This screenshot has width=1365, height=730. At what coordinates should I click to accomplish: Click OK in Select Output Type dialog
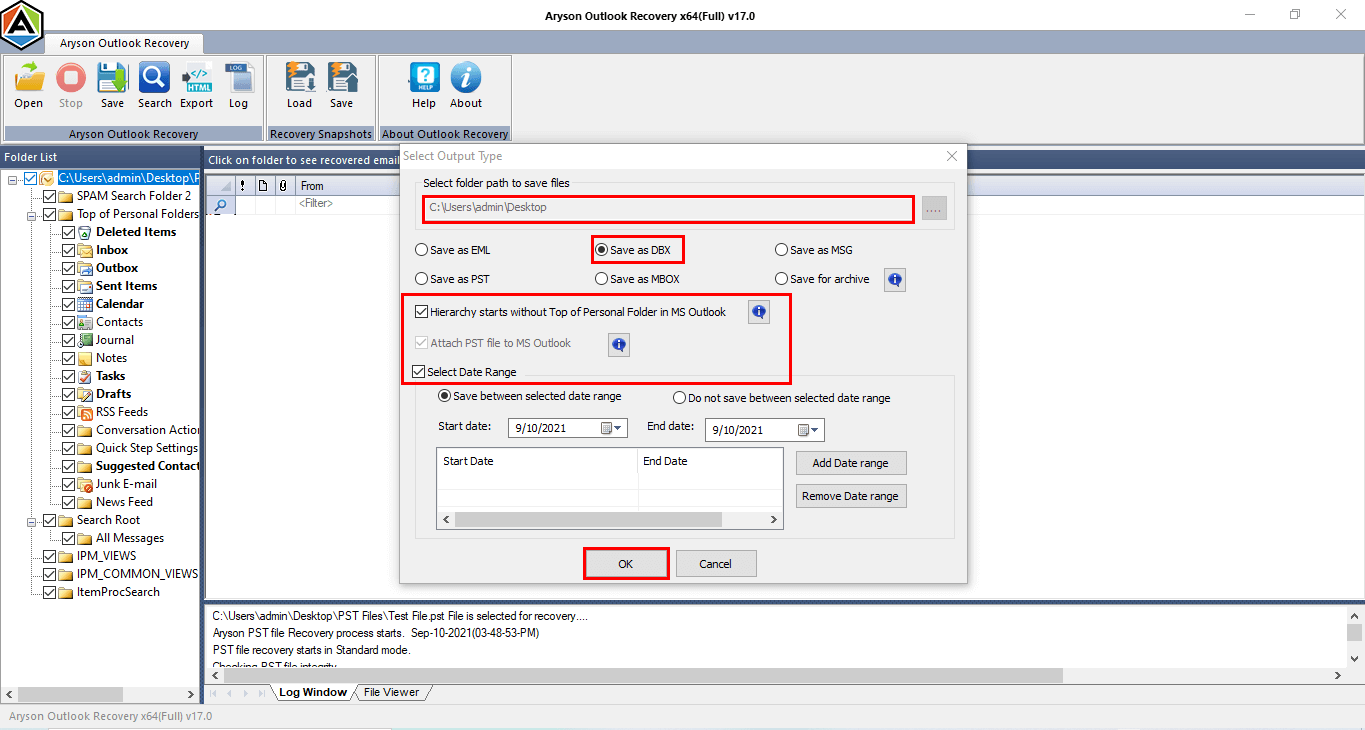coord(626,564)
